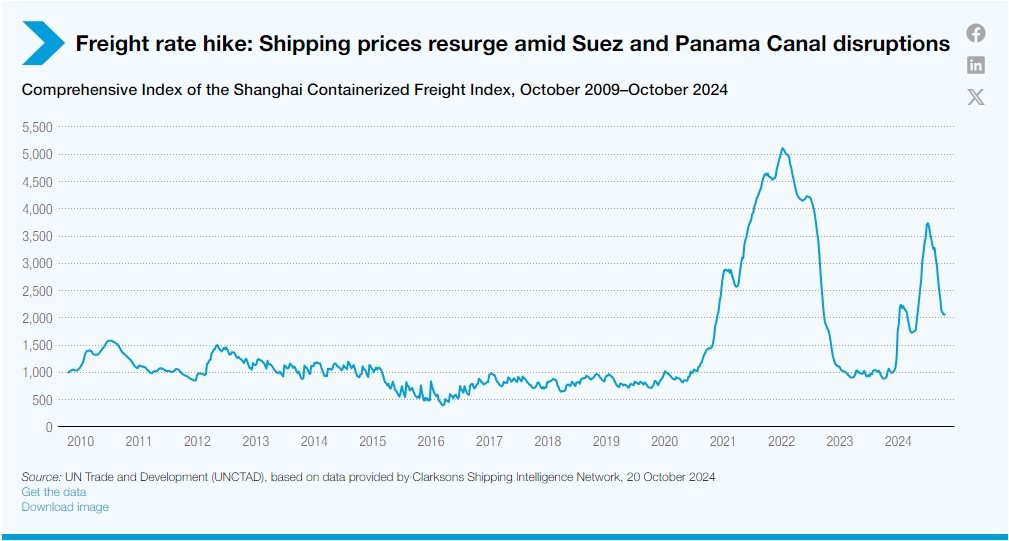Open the 'Get the data' link
This screenshot has width=1009, height=541.
click(x=54, y=492)
